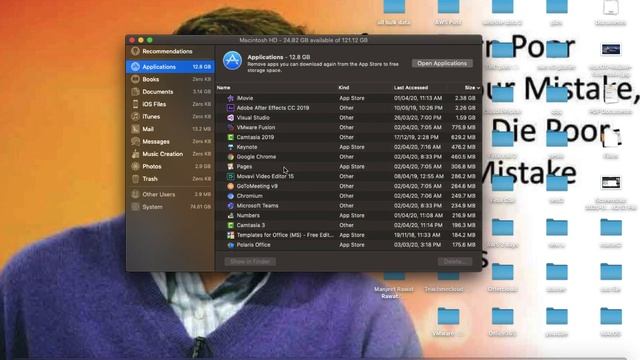Open the Documents storage category
Screen dimensions: 640x360
(170, 92)
